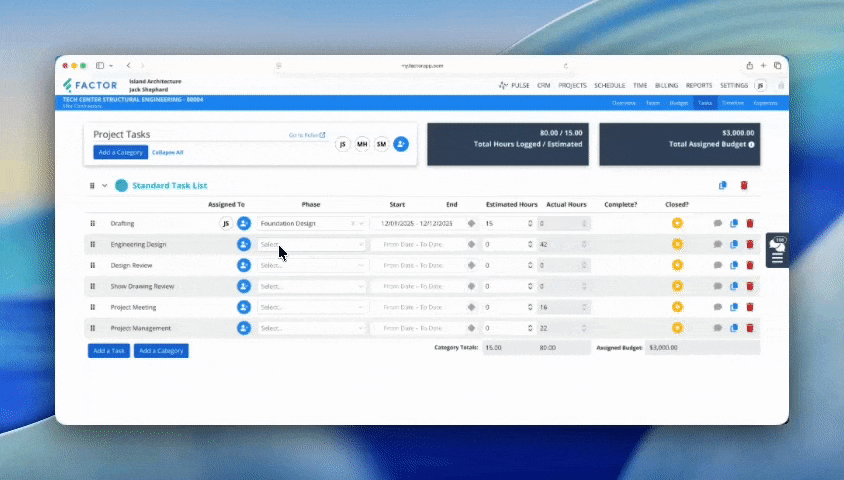Open the Billing menu

666,85
